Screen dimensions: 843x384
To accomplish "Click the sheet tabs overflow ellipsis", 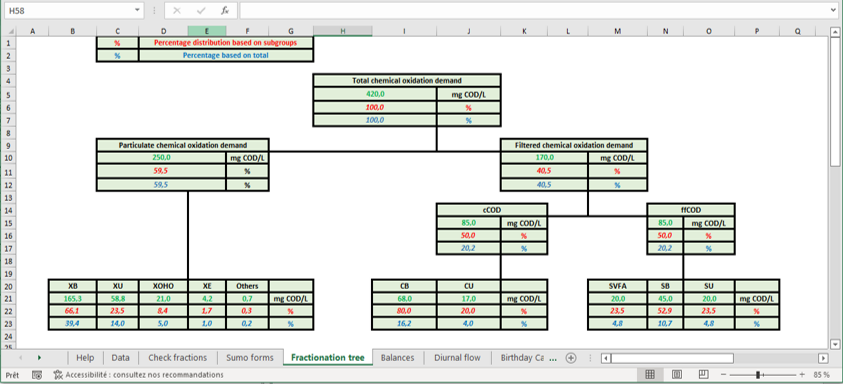I will [x=554, y=358].
